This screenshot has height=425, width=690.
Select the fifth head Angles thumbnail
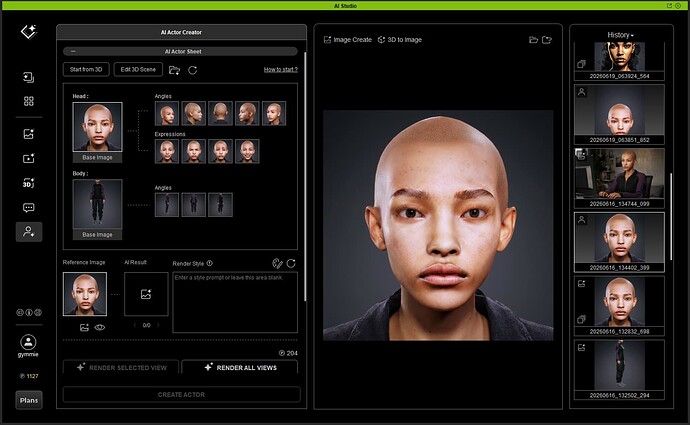tap(274, 113)
